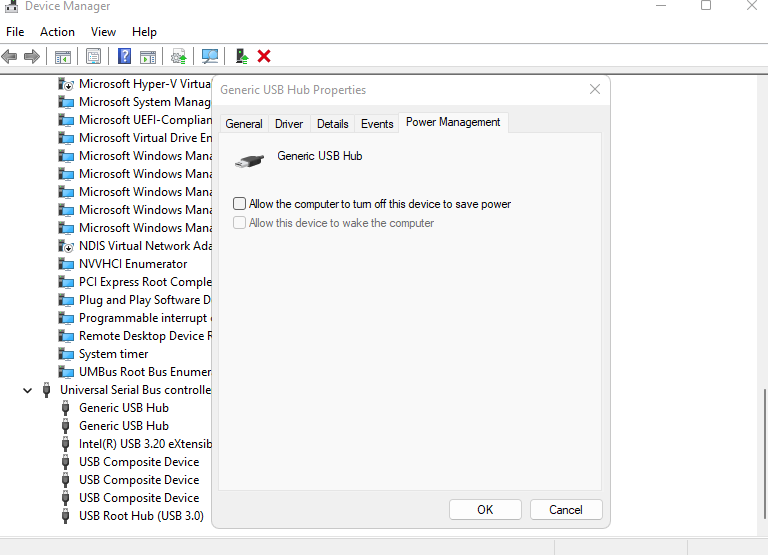Click the icon beside Microsoft Hyper-V Virtual entry
Screen dimensions: 768x555
click(x=66, y=84)
